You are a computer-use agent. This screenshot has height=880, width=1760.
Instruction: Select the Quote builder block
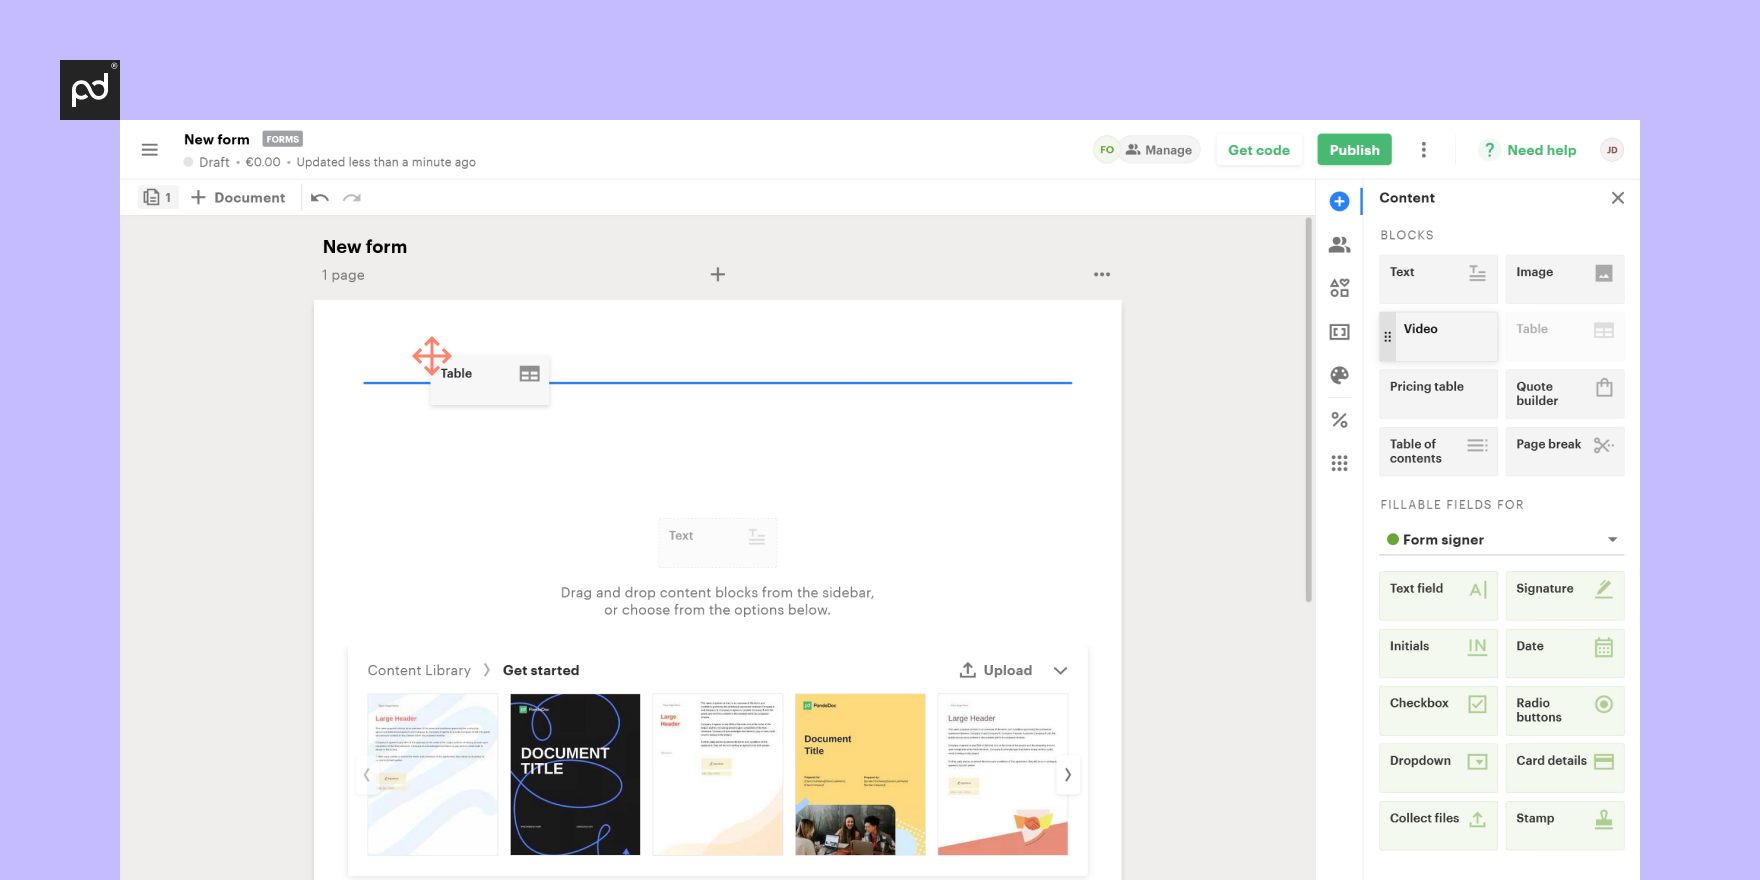(1565, 394)
